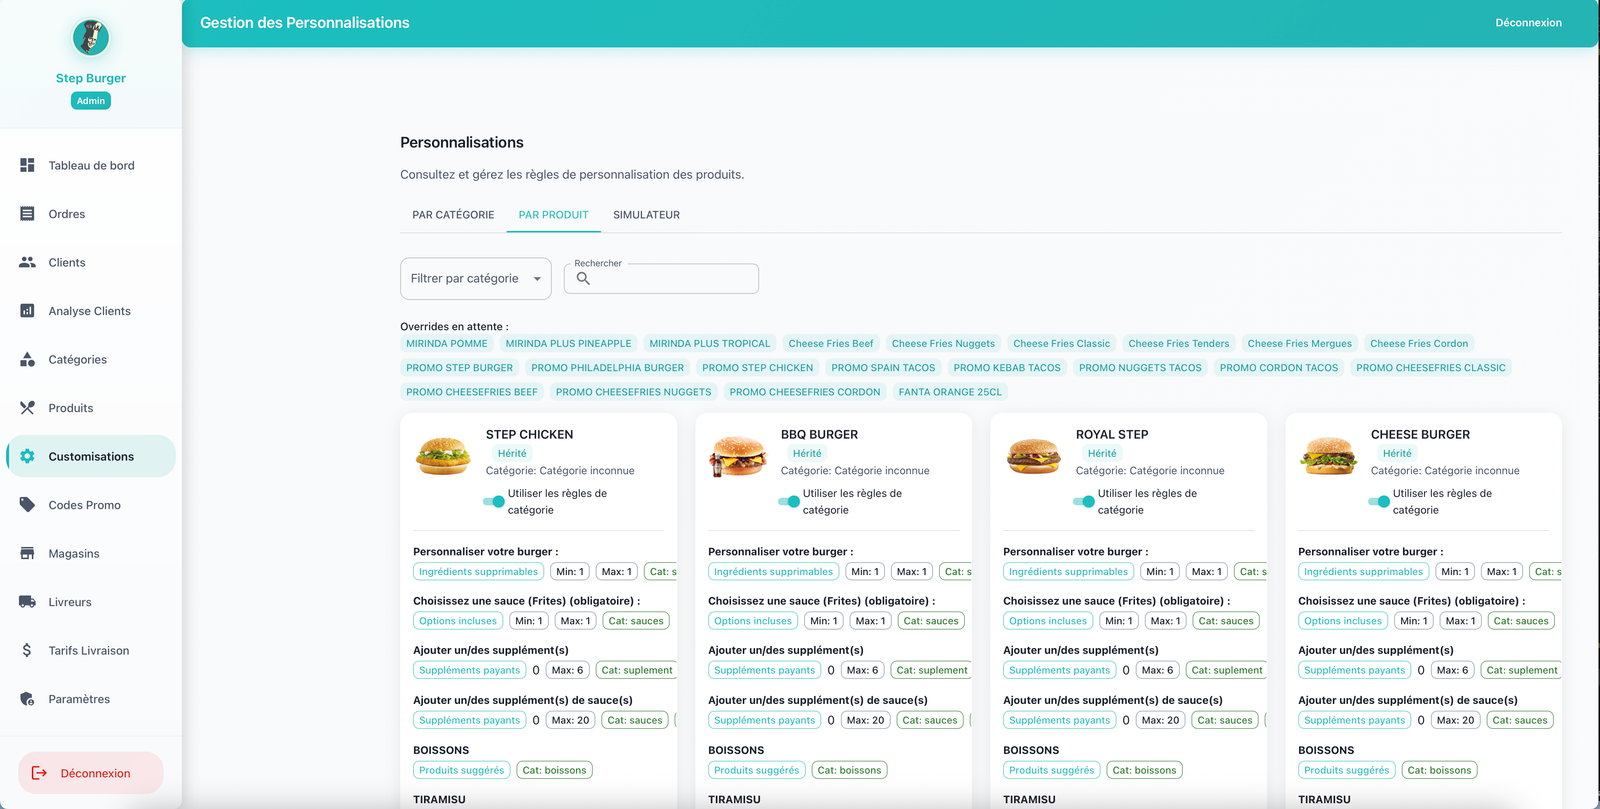Open the Produits sidebar entry
1600x809 pixels.
pyautogui.click(x=91, y=408)
